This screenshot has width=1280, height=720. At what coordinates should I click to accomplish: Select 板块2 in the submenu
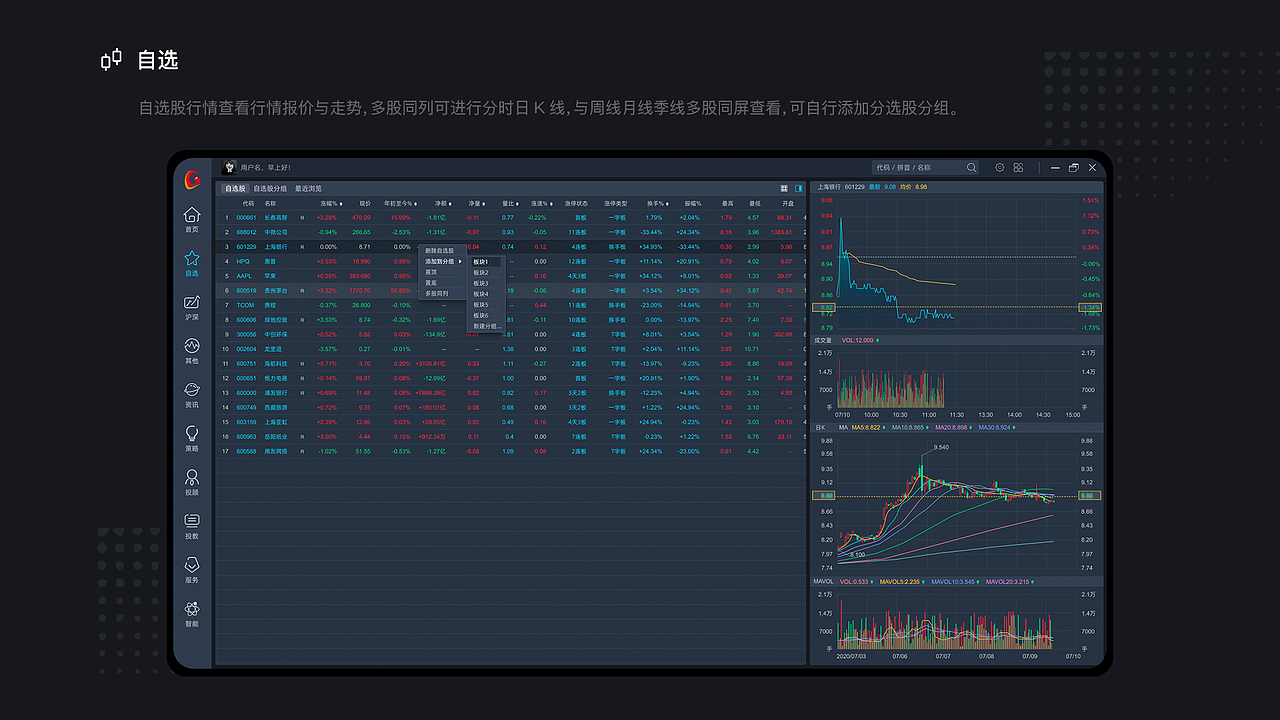pyautogui.click(x=481, y=273)
